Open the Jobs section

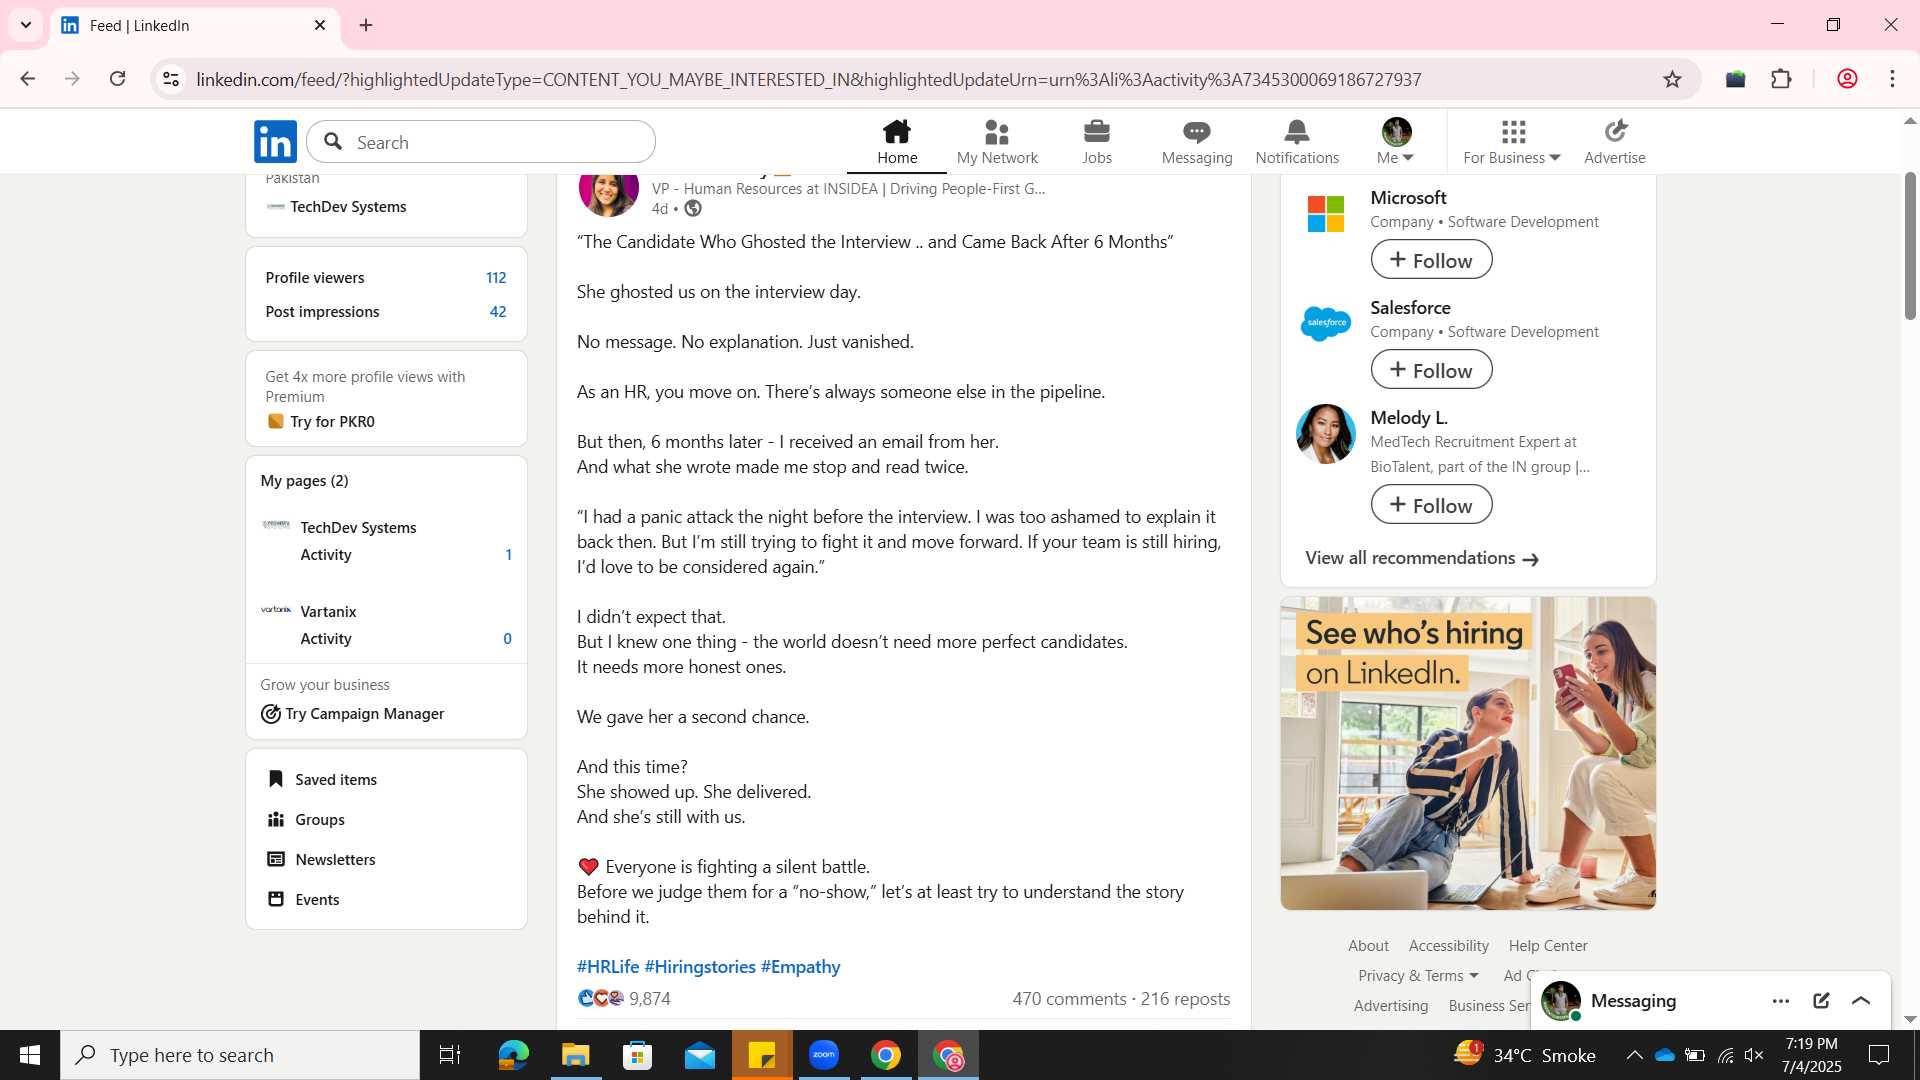(x=1097, y=142)
